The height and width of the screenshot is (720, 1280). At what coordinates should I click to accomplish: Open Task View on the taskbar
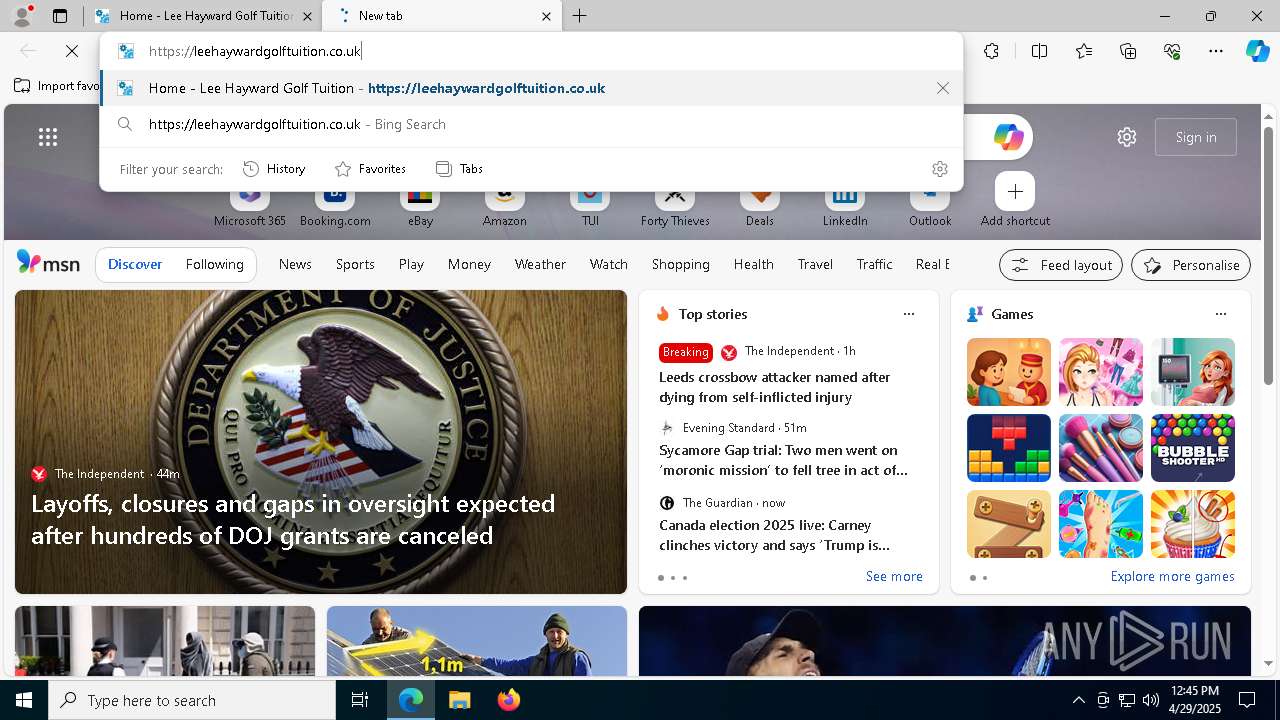[x=360, y=700]
